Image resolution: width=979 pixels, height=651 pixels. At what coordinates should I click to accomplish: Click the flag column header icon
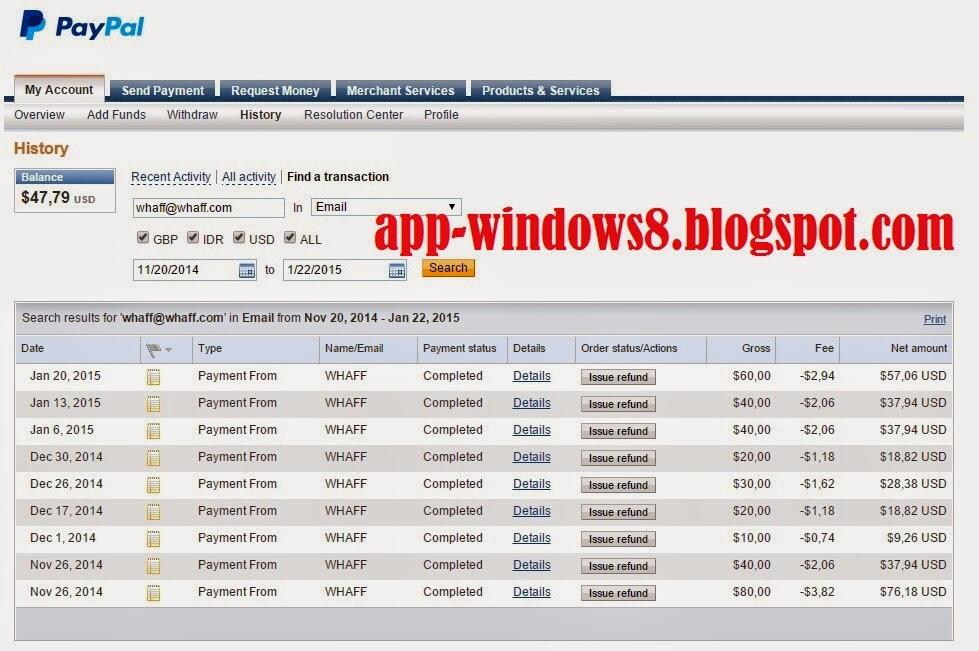[152, 350]
